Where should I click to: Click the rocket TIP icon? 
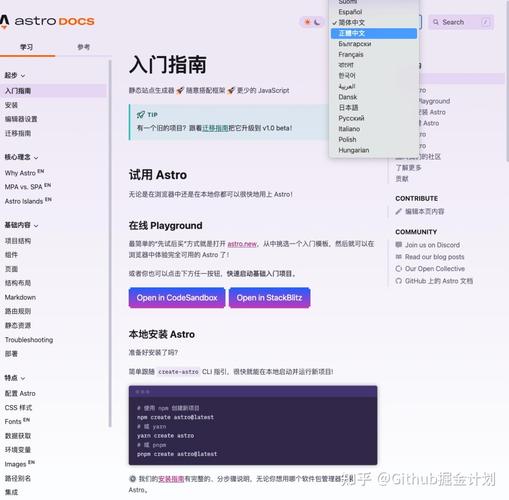[141, 115]
